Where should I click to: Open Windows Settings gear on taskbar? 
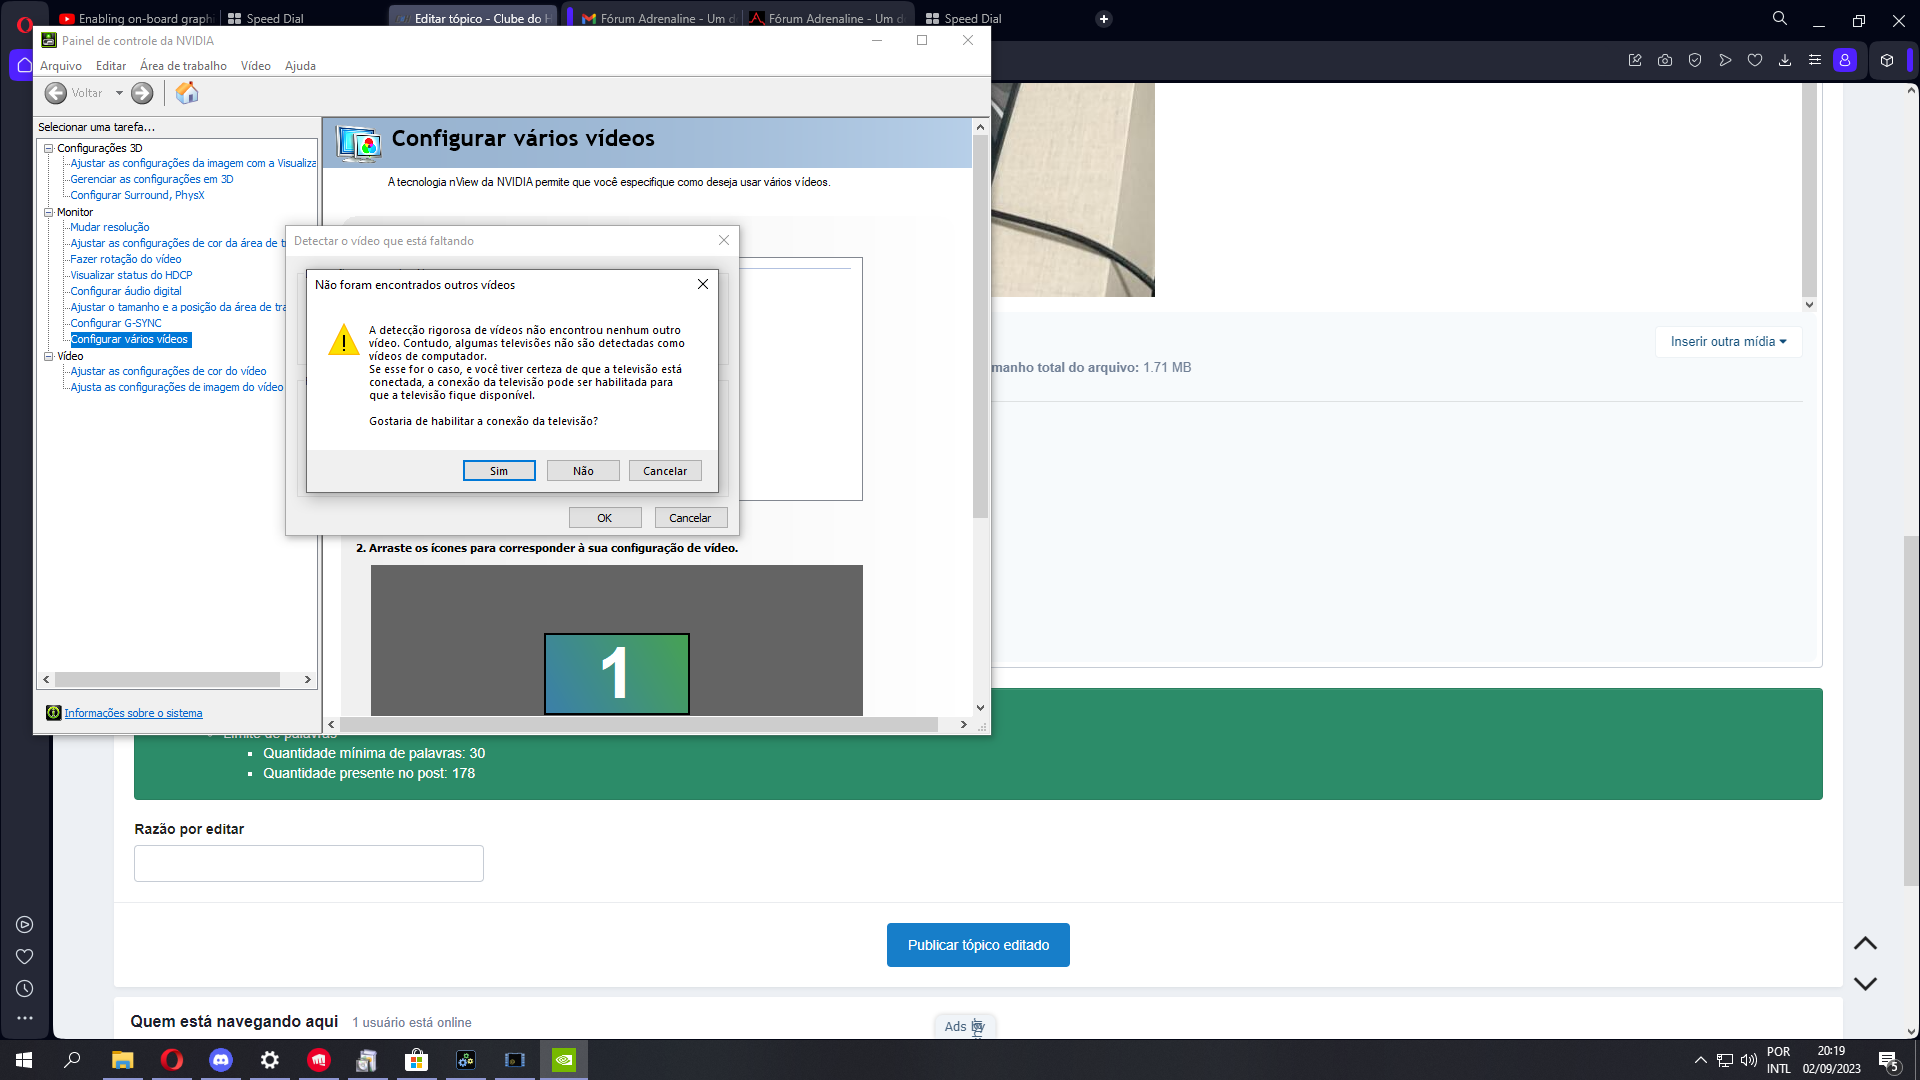pyautogui.click(x=270, y=1060)
